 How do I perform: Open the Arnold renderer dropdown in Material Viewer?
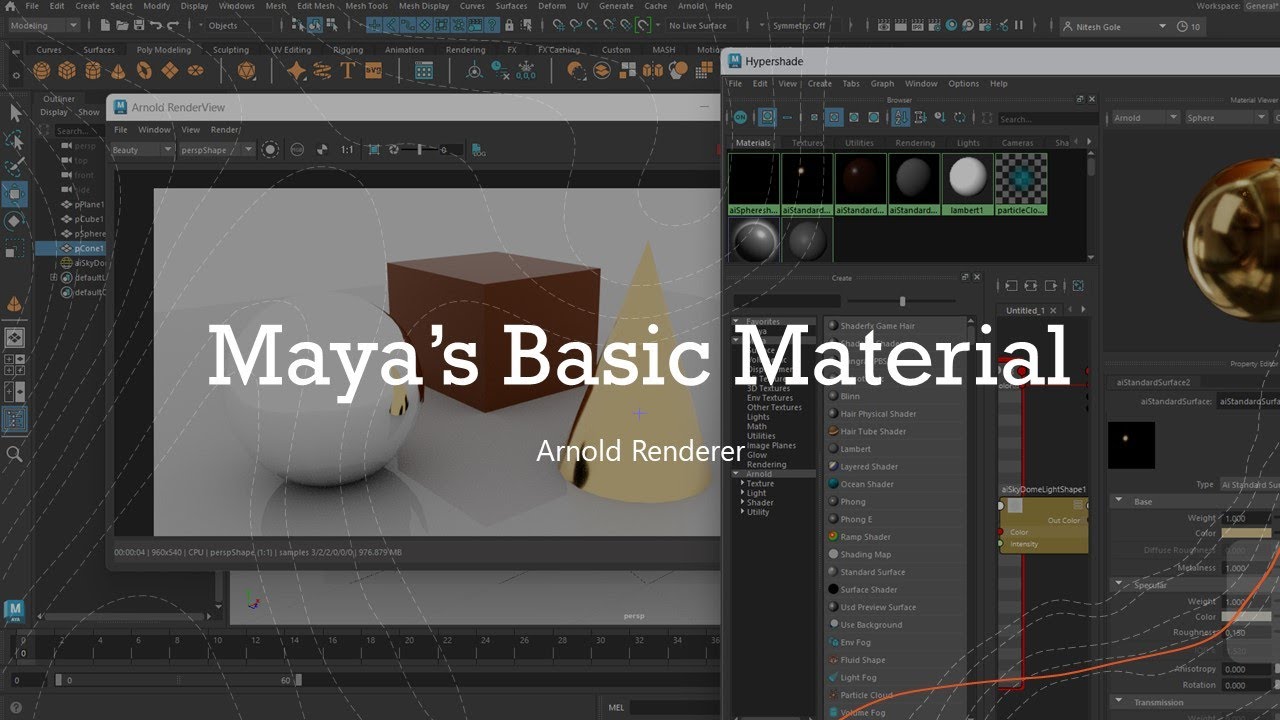coord(1145,117)
